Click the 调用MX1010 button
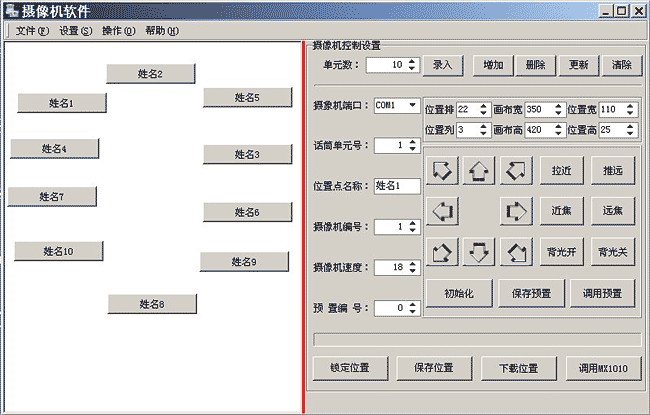The height and width of the screenshot is (415, 650). tap(603, 368)
